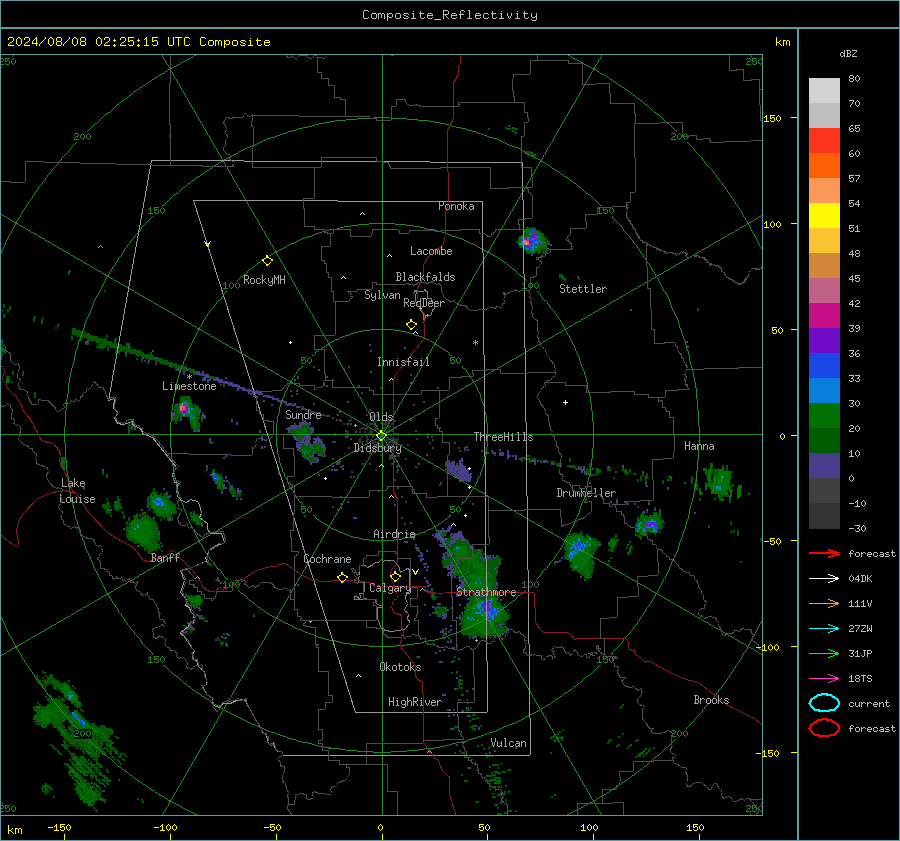Click the storm cell core below Strathmore
The image size is (900, 841).
(487, 609)
